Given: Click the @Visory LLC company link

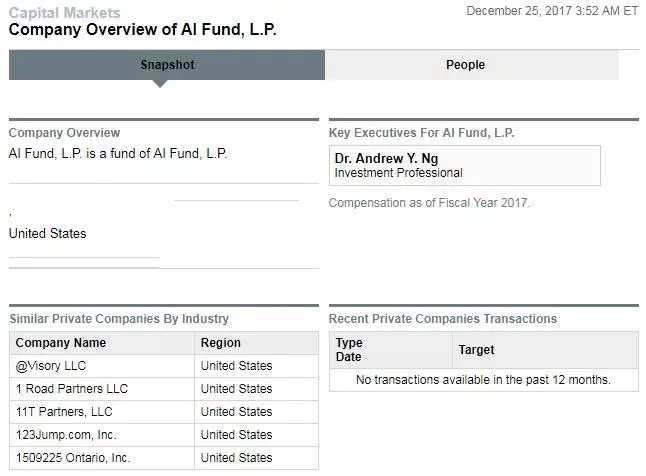Looking at the screenshot, I should pyautogui.click(x=52, y=365).
